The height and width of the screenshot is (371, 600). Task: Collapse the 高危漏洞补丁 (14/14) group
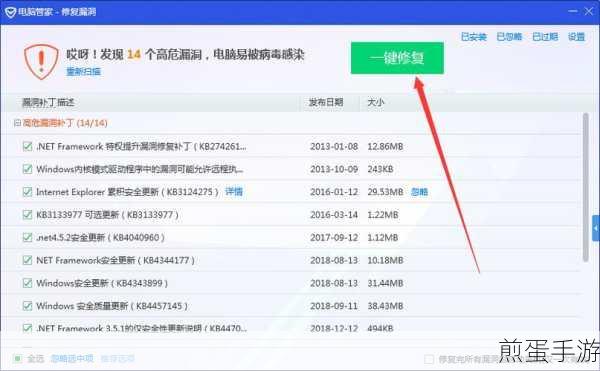click(x=17, y=123)
